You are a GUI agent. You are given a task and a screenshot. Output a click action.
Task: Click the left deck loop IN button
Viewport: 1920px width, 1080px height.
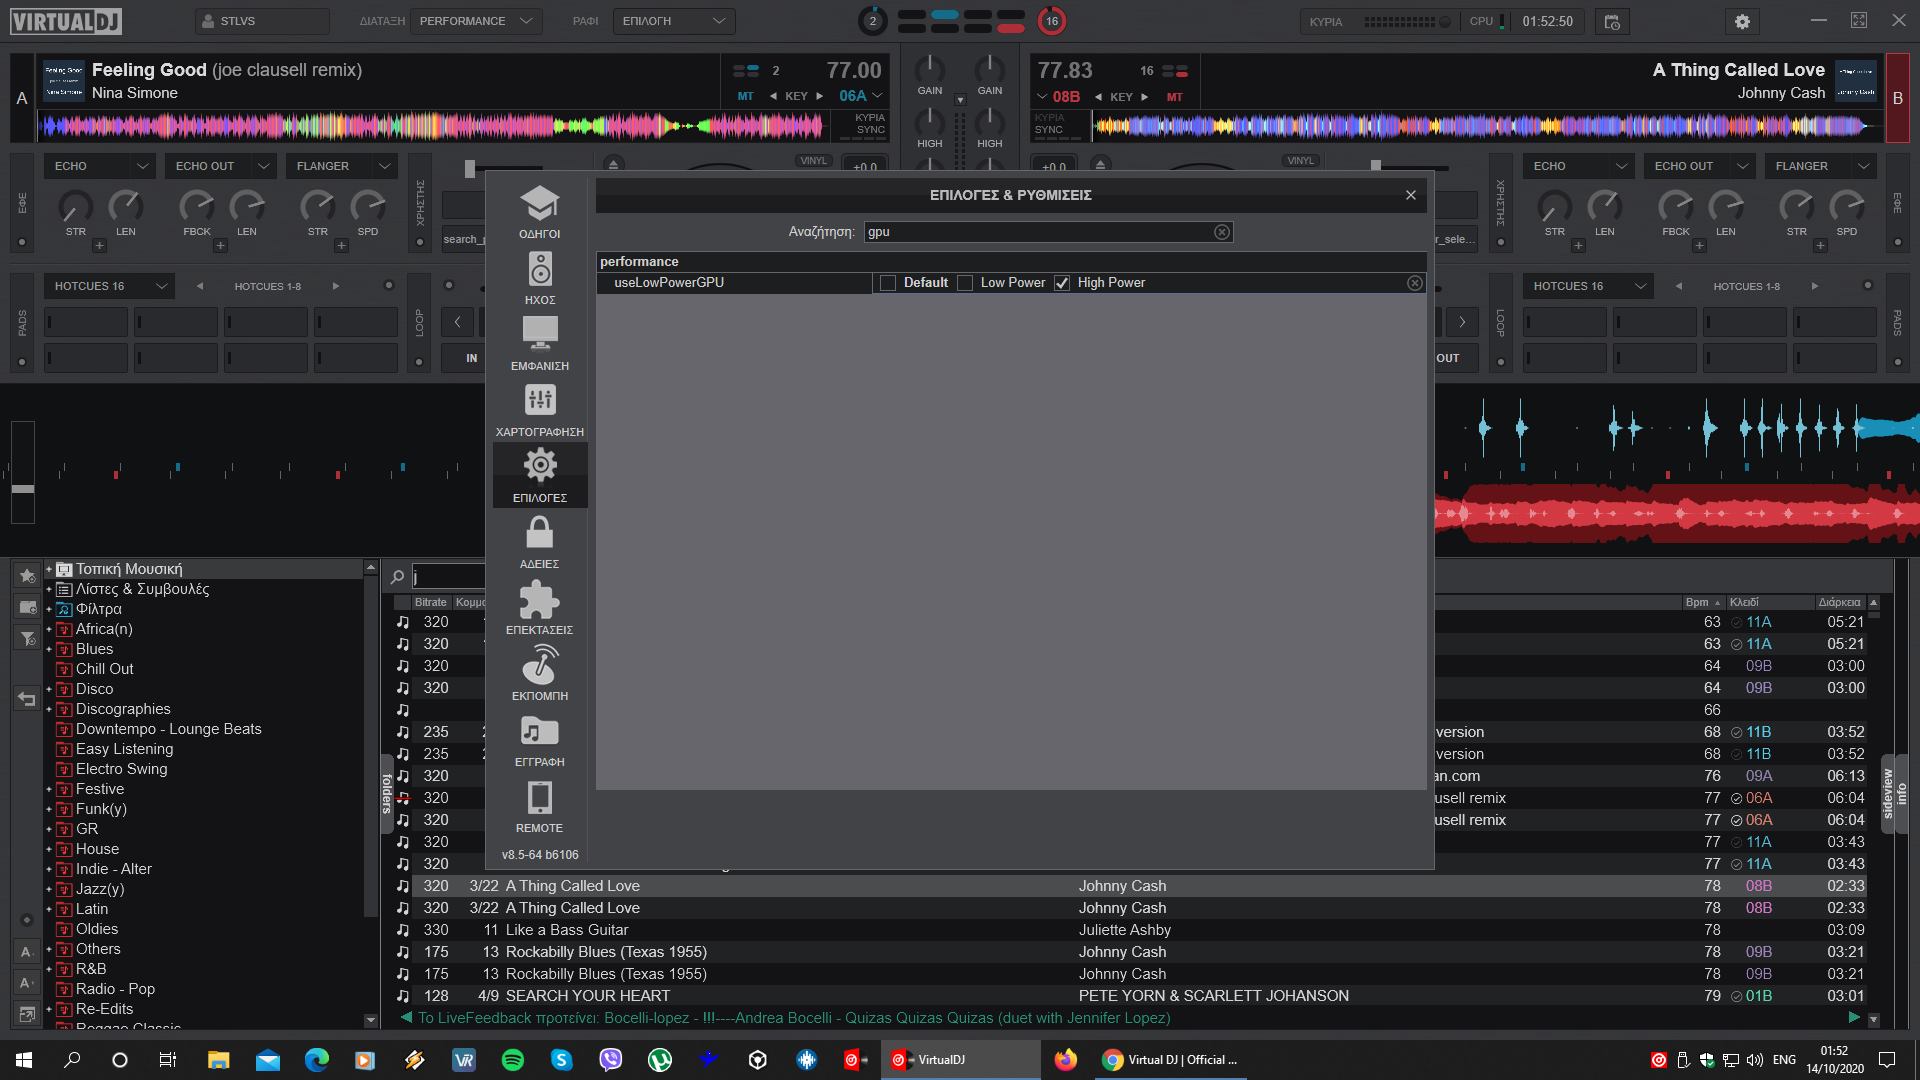[x=471, y=358]
